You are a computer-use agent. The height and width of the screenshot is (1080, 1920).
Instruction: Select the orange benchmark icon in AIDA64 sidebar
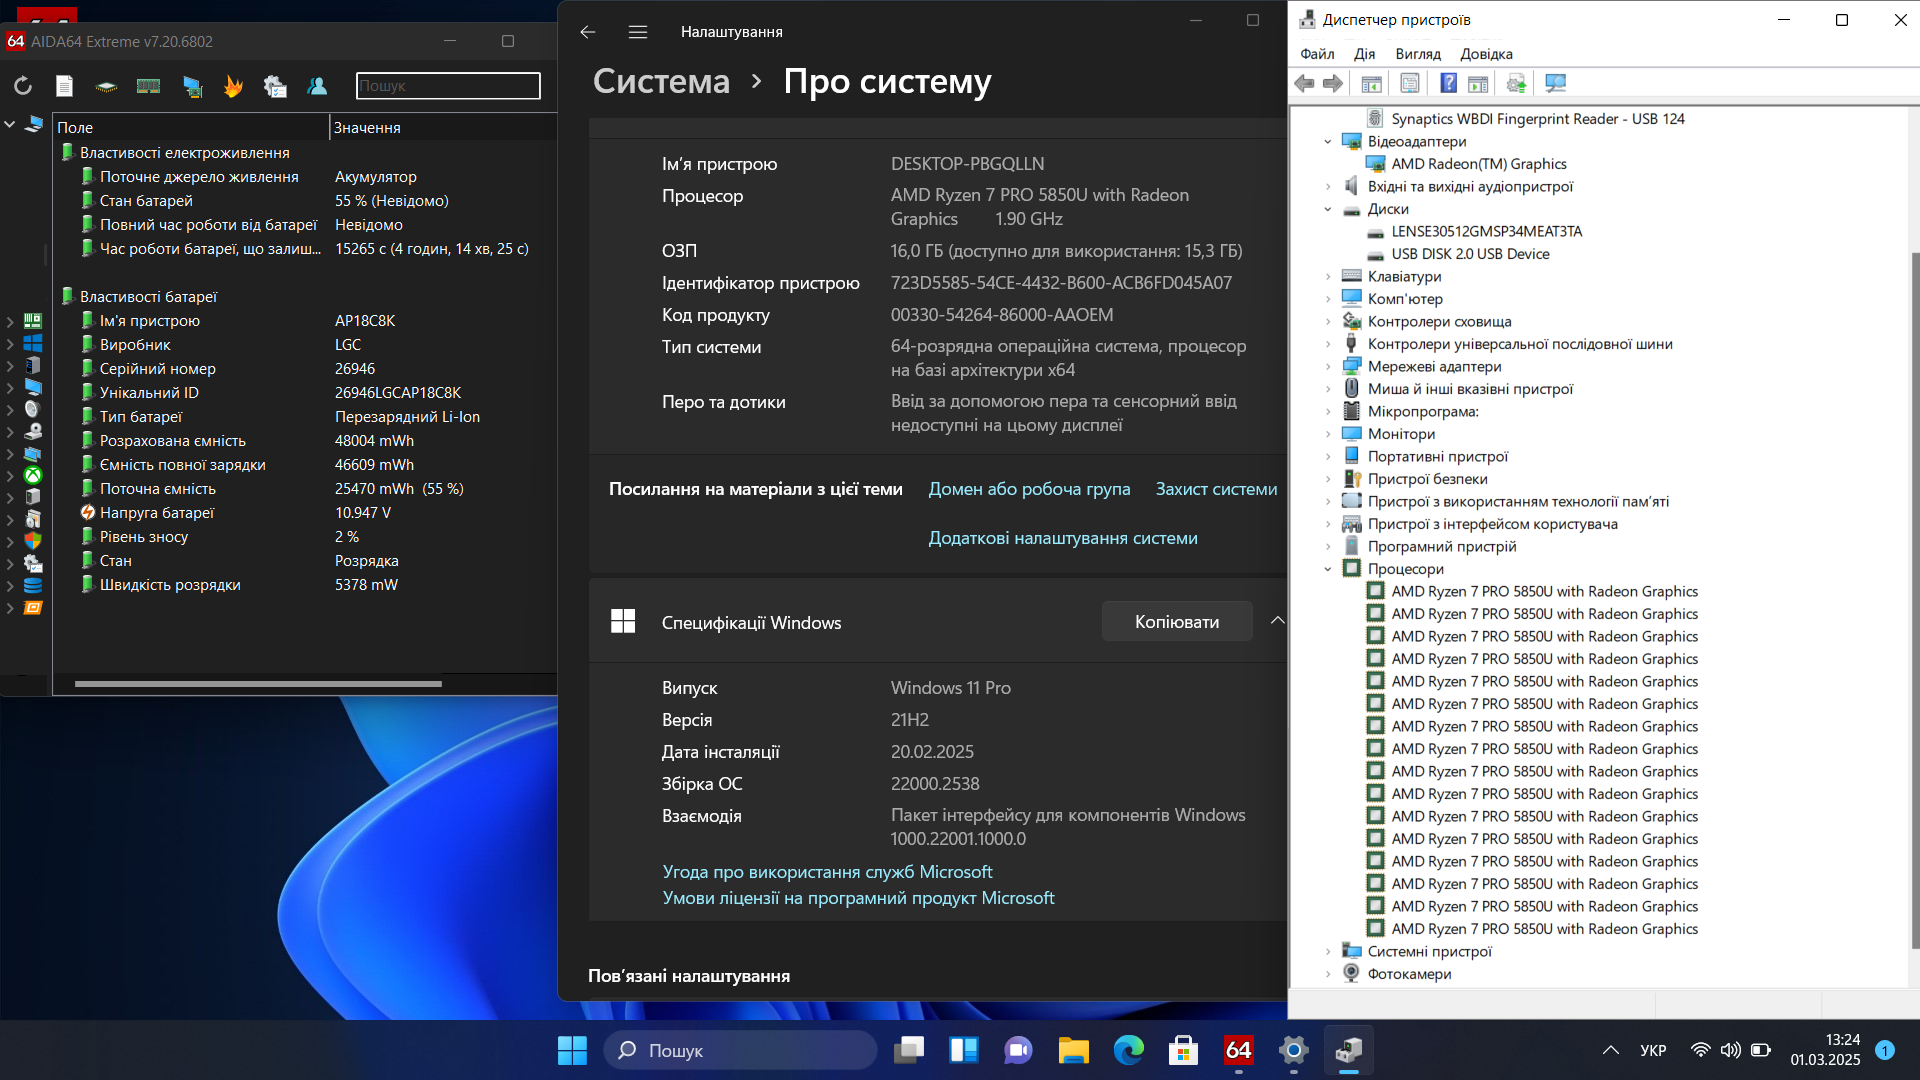coord(33,607)
